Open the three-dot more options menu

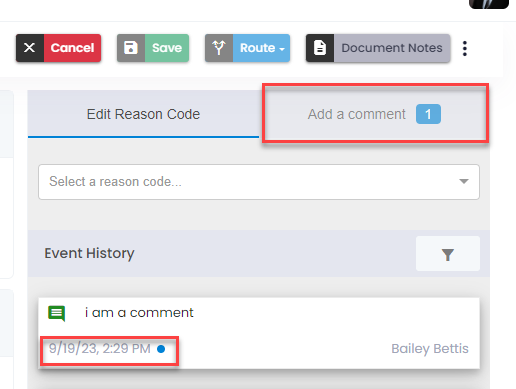[x=465, y=49]
